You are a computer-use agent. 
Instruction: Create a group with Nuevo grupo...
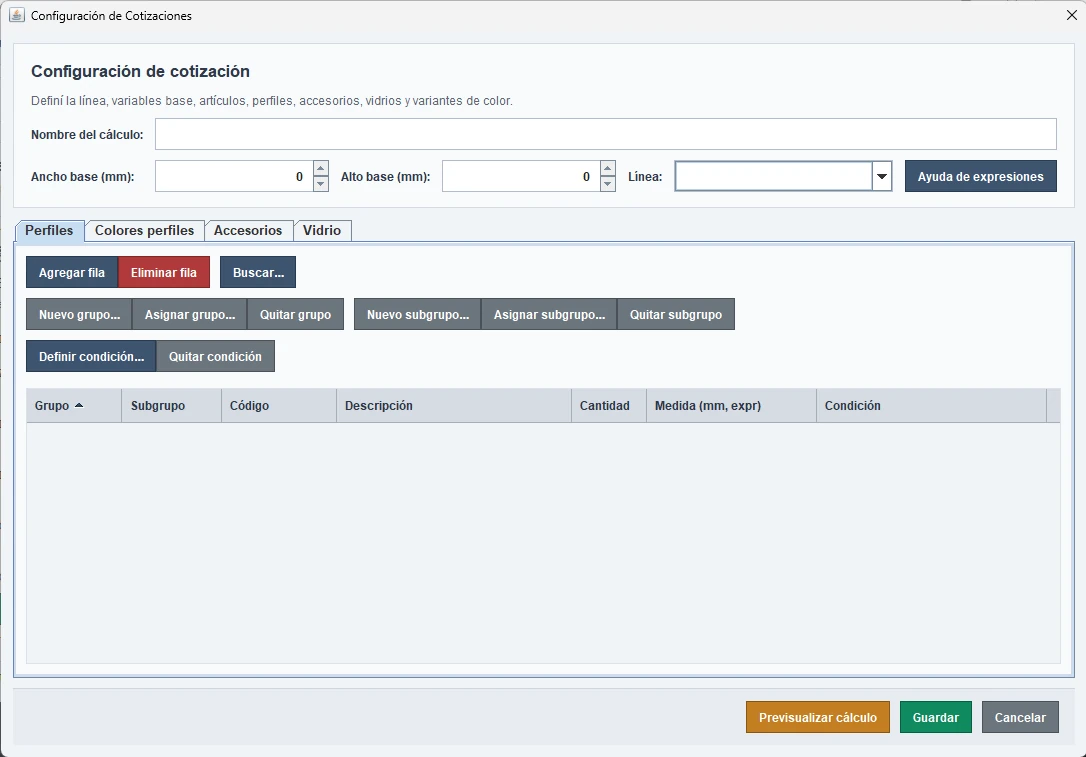point(79,314)
